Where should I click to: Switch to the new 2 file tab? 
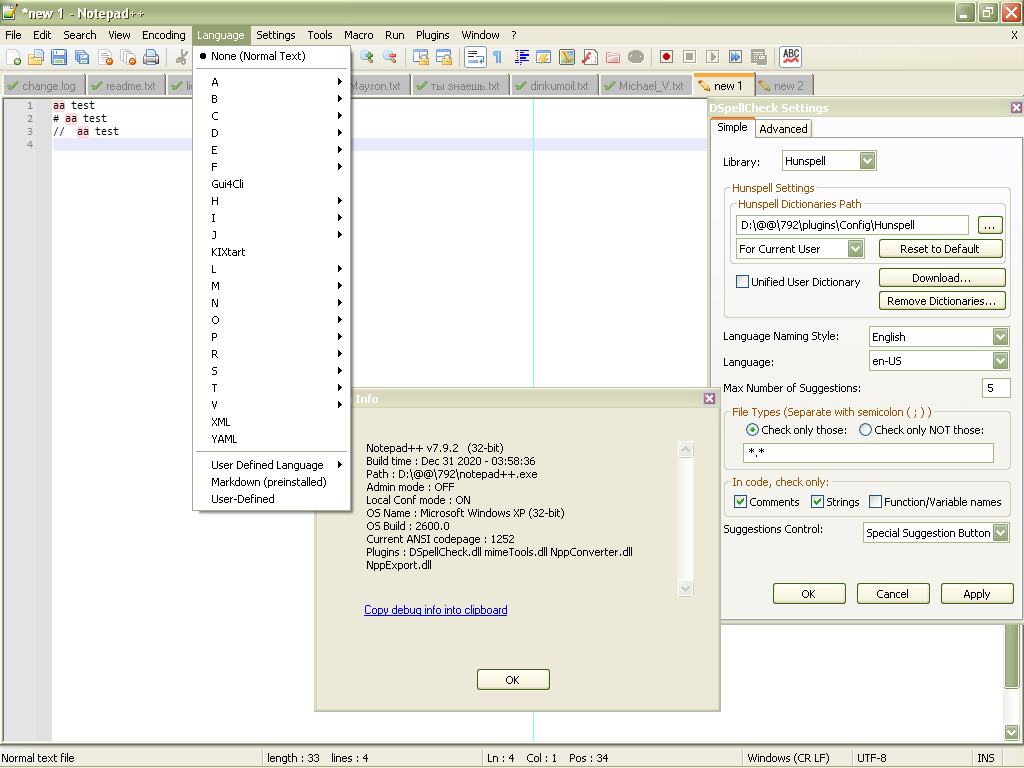(x=783, y=86)
